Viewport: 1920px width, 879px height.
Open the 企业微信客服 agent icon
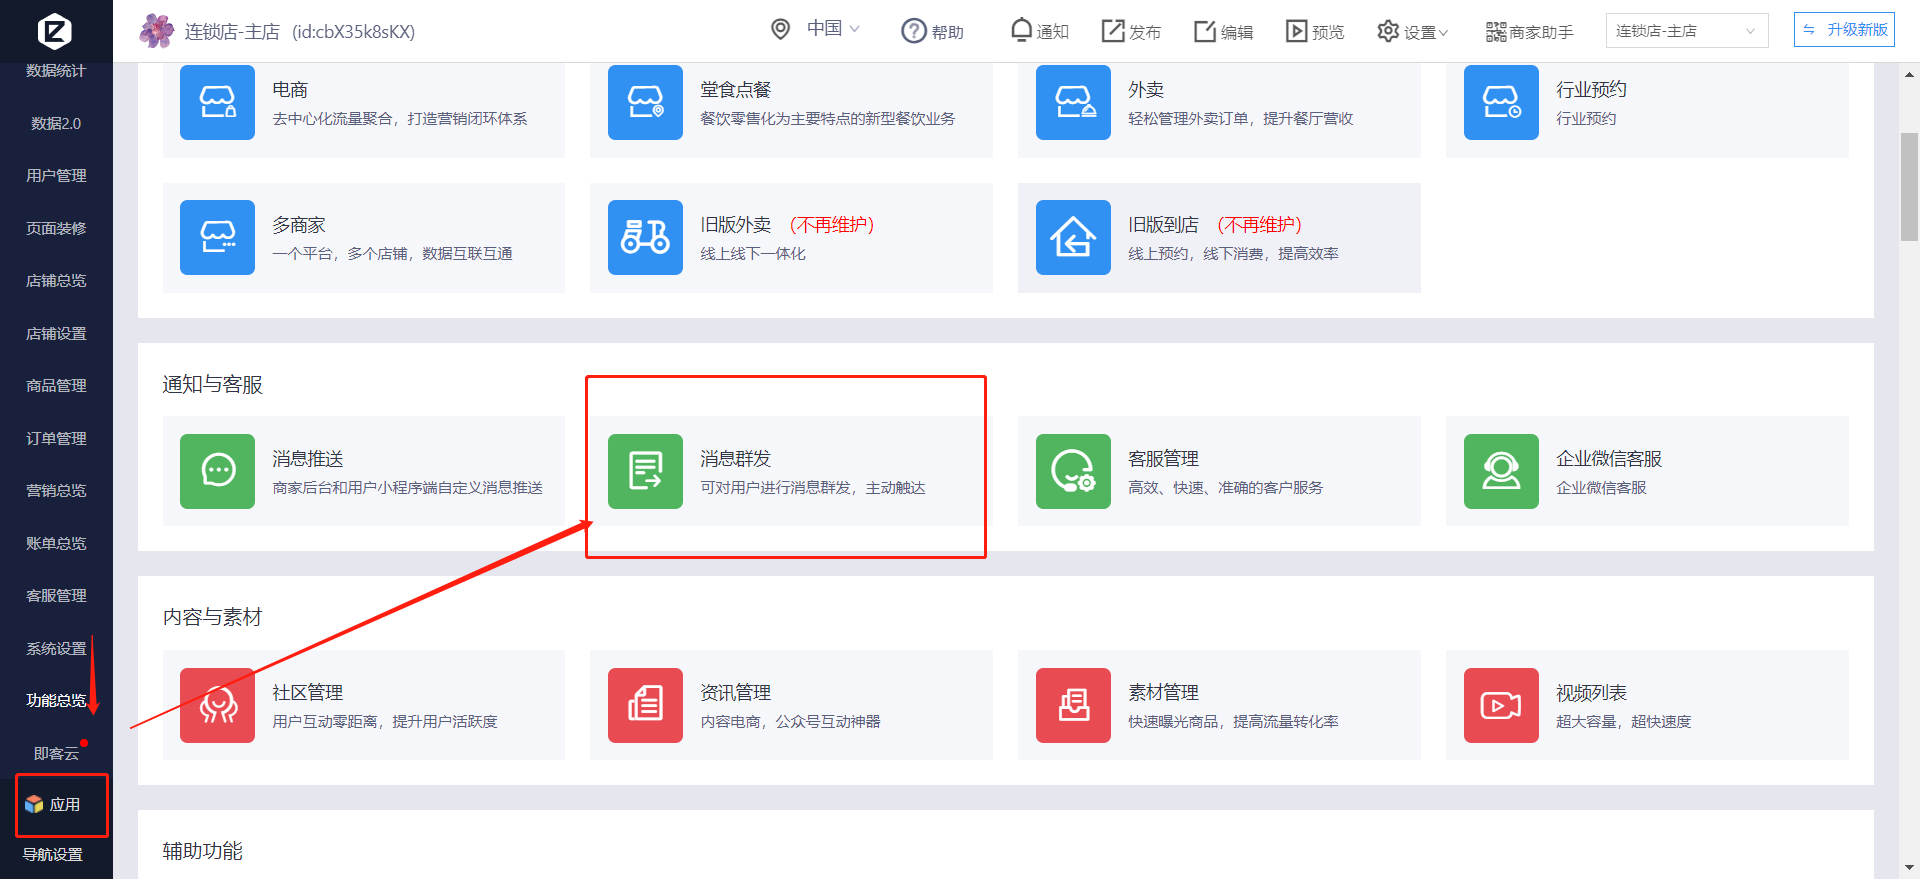[x=1501, y=471]
